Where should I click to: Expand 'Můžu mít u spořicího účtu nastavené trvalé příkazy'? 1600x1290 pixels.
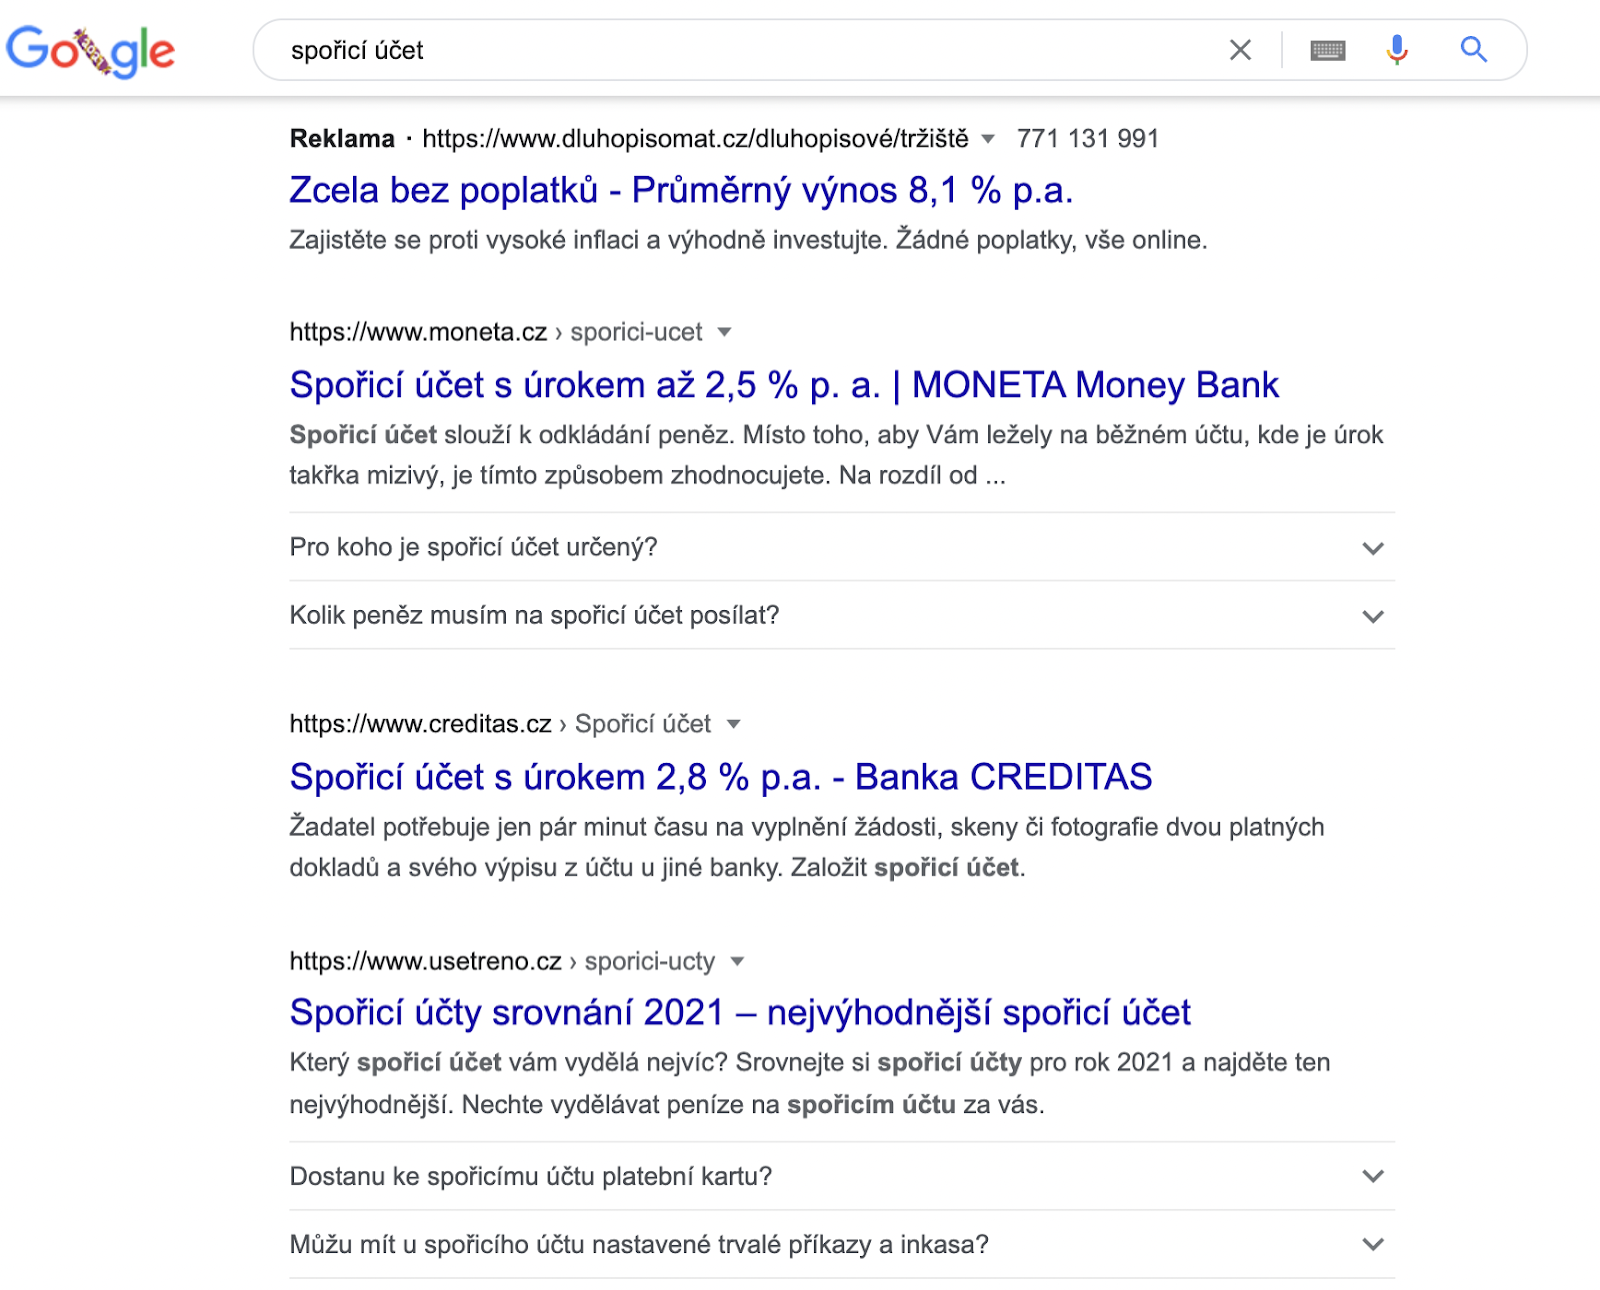point(842,1244)
